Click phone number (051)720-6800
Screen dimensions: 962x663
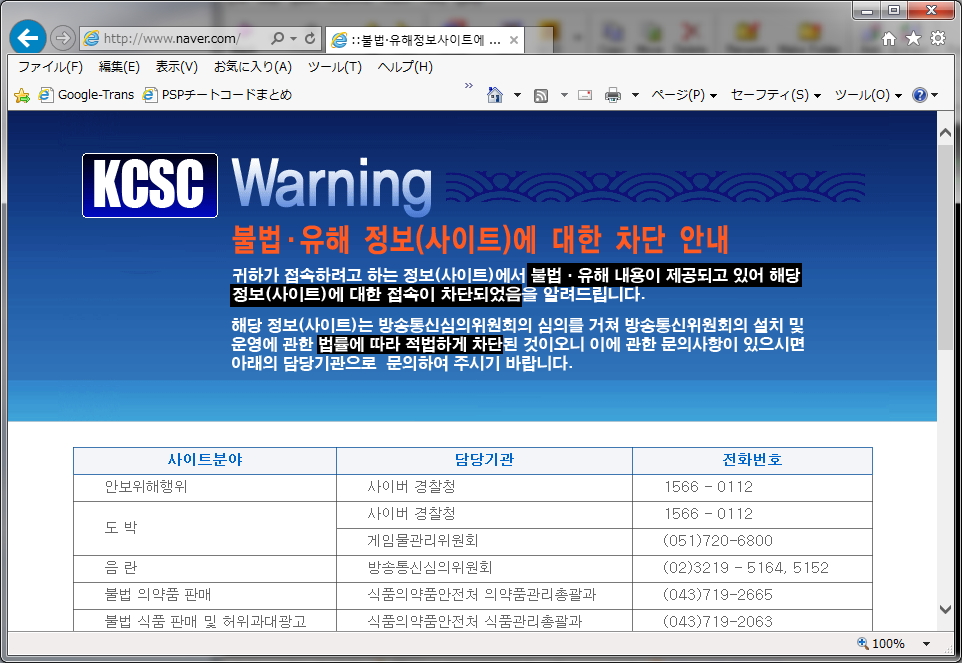[717, 541]
